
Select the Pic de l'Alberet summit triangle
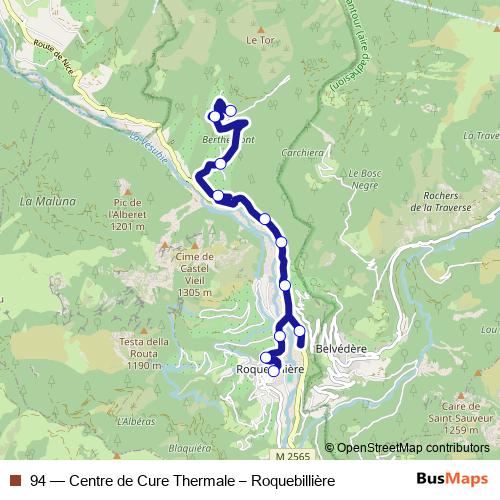128,192
